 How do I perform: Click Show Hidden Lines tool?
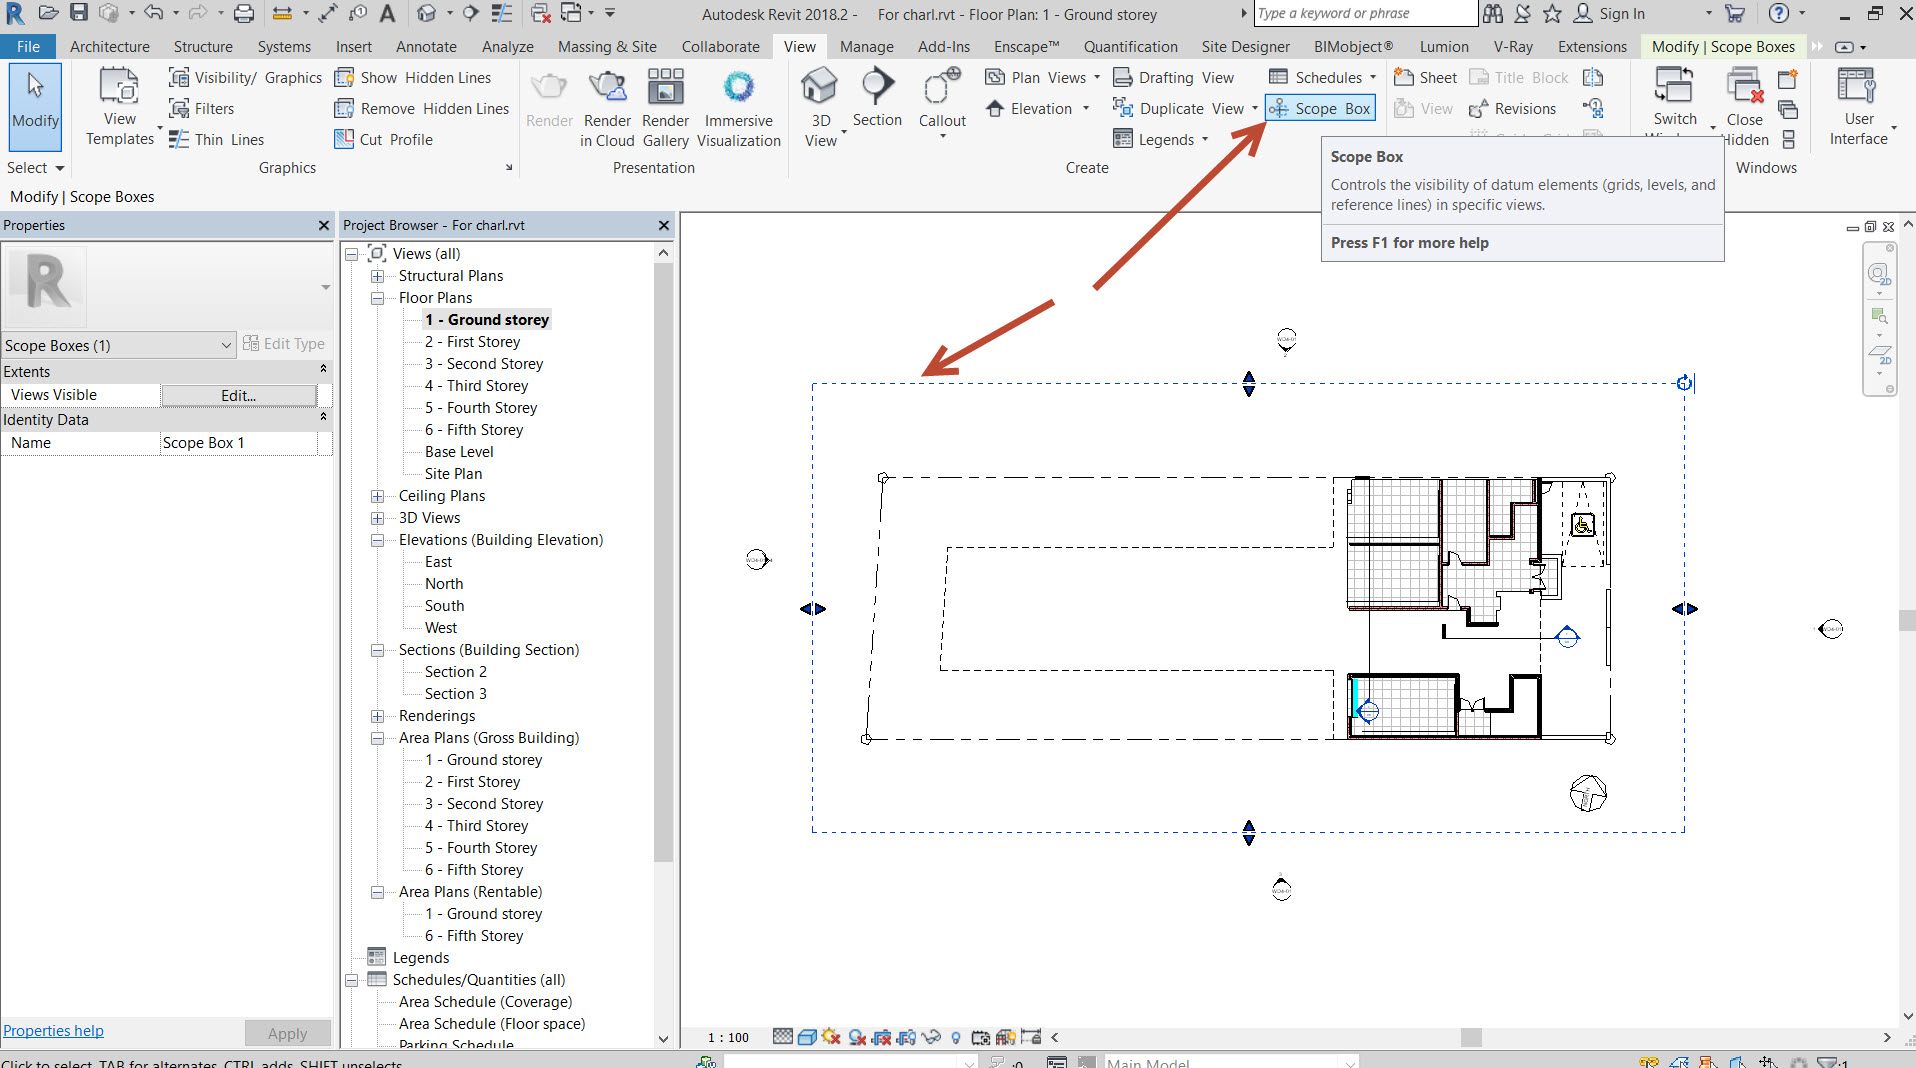413,78
